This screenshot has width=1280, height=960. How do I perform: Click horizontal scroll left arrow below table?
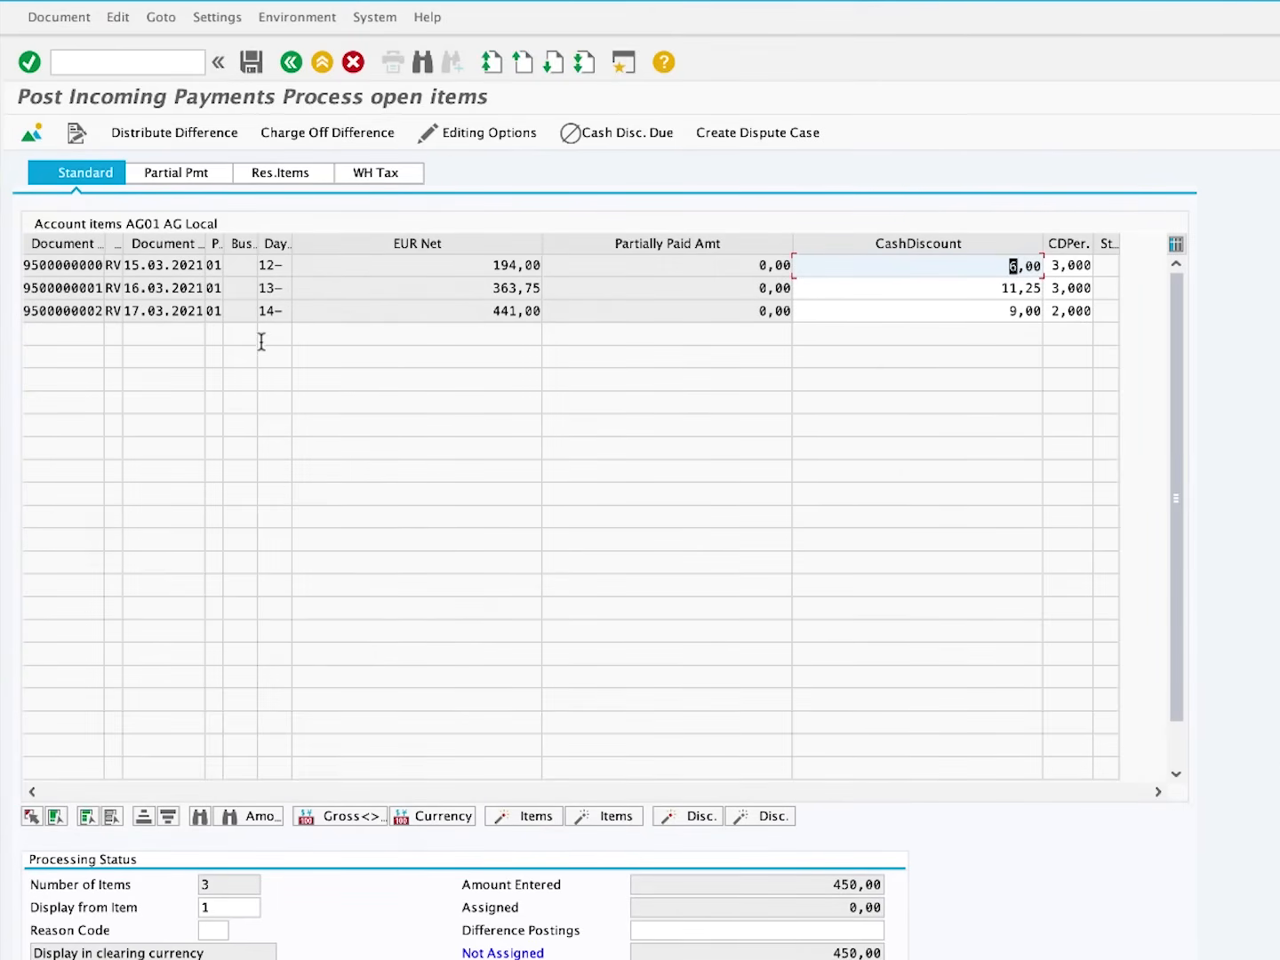coord(32,792)
